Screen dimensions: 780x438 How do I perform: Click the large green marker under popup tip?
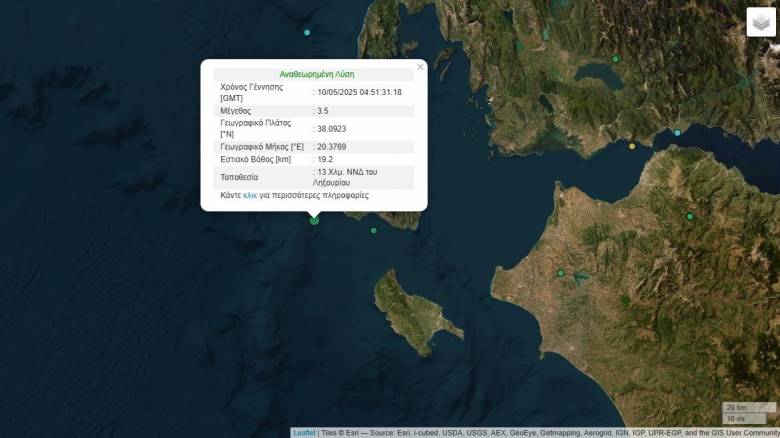tap(314, 219)
